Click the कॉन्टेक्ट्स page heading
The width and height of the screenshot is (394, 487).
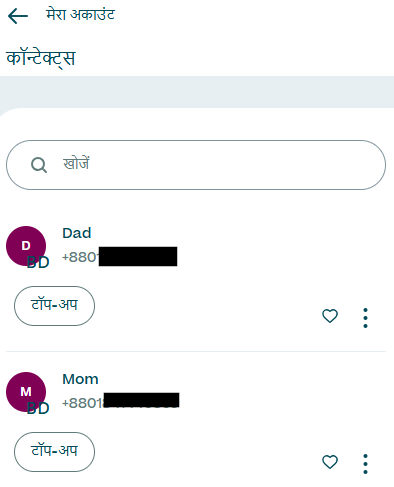41,58
